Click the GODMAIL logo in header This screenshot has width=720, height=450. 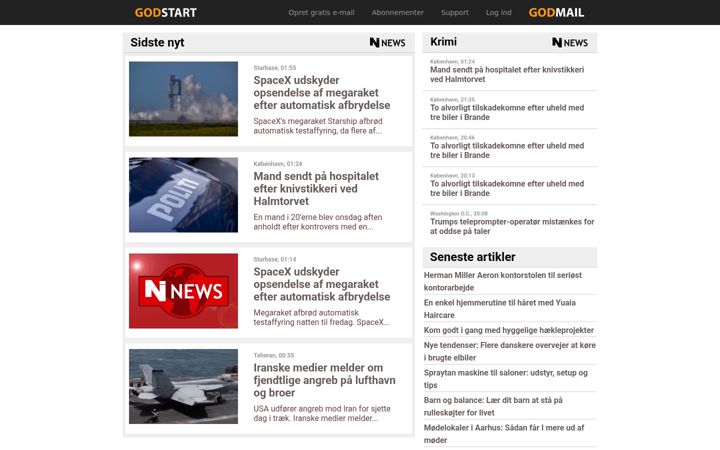556,12
